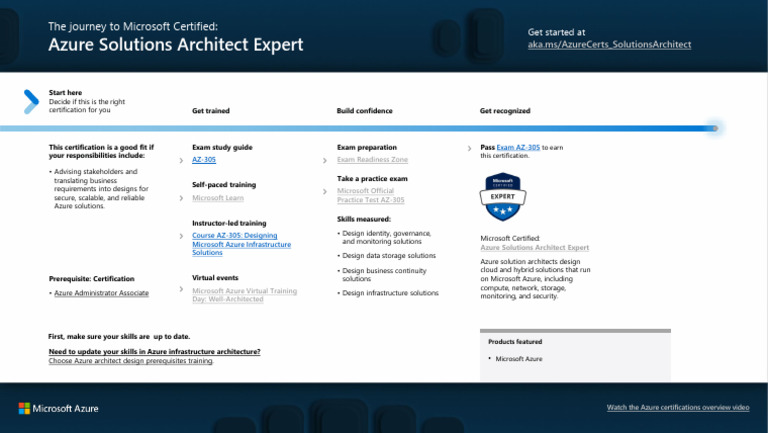
Task: Click Design identity, governance, and monitoring bullet
Action: tap(384, 238)
